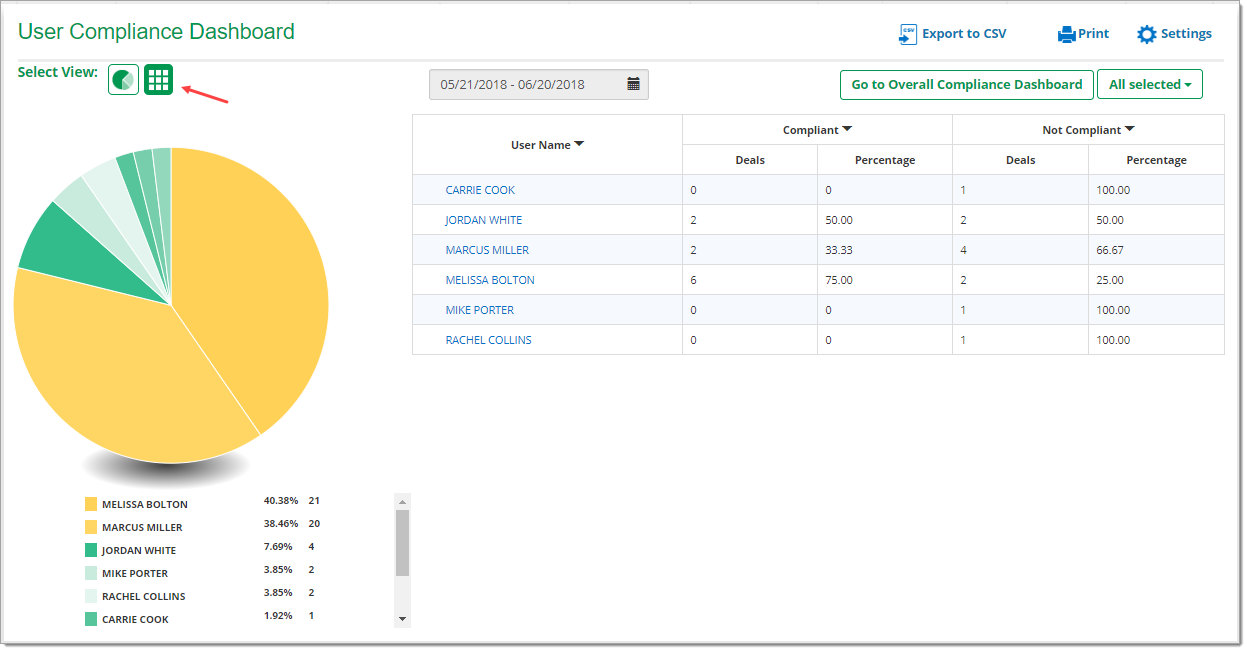The width and height of the screenshot is (1247, 651).
Task: Select MELISSA BOLTON legend label
Action: 145,505
